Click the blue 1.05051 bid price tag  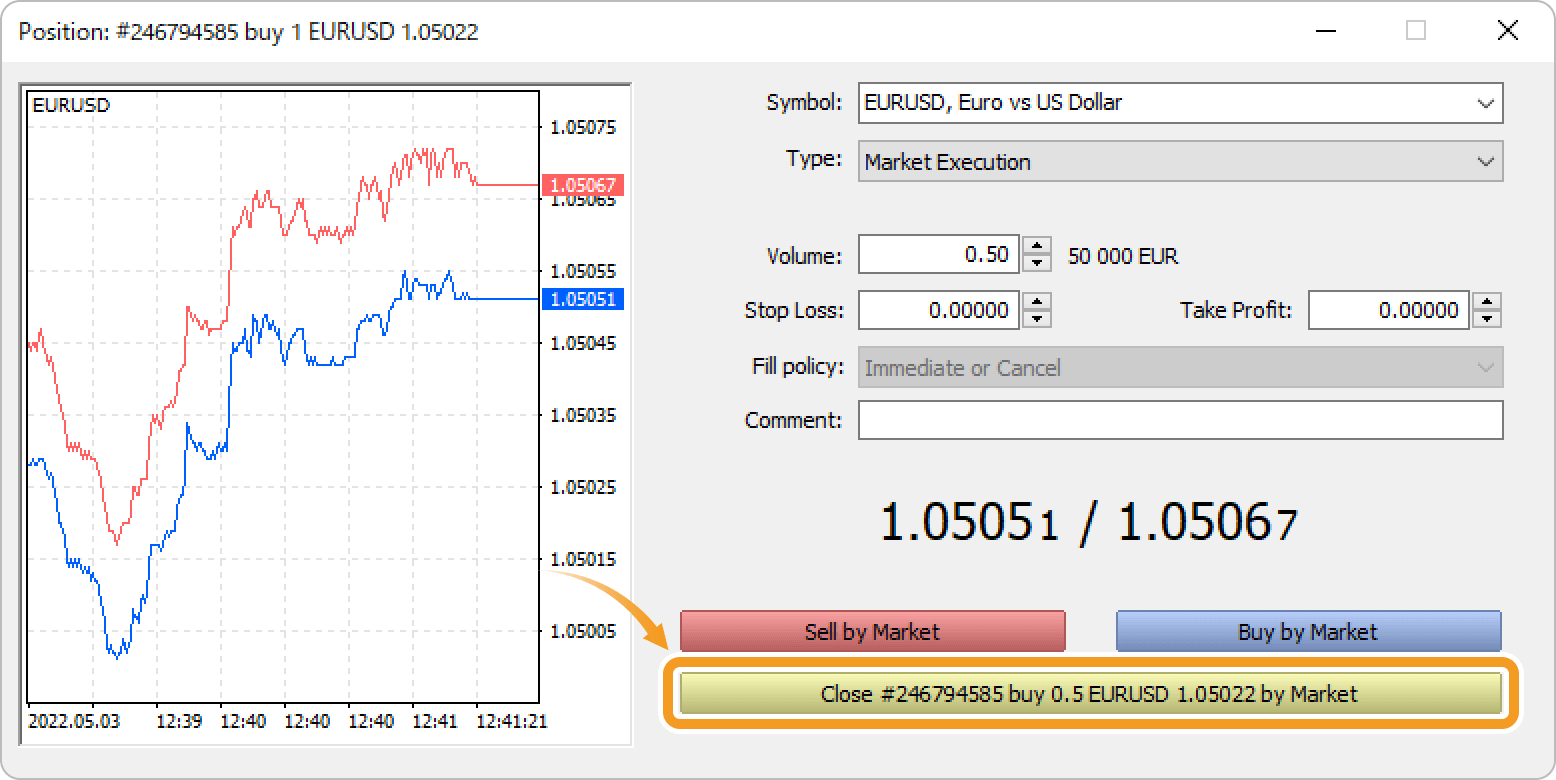(583, 299)
